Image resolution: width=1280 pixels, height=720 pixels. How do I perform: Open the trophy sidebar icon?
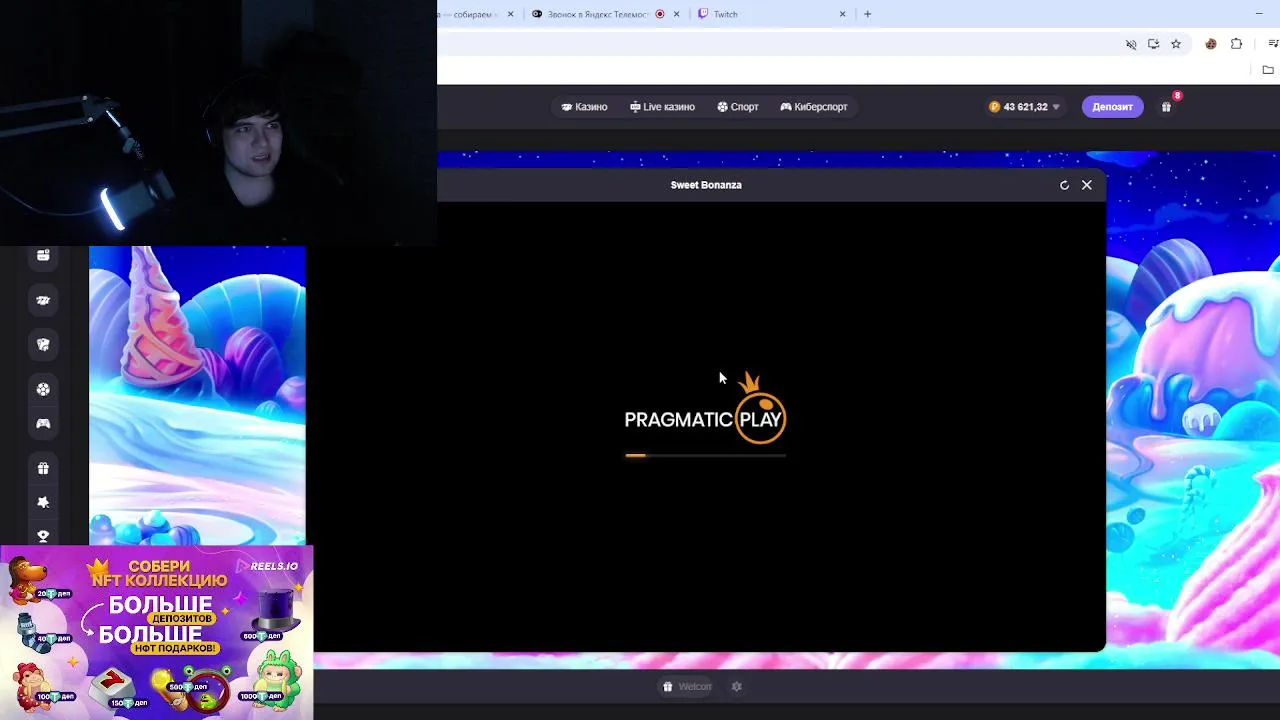pyautogui.click(x=43, y=537)
